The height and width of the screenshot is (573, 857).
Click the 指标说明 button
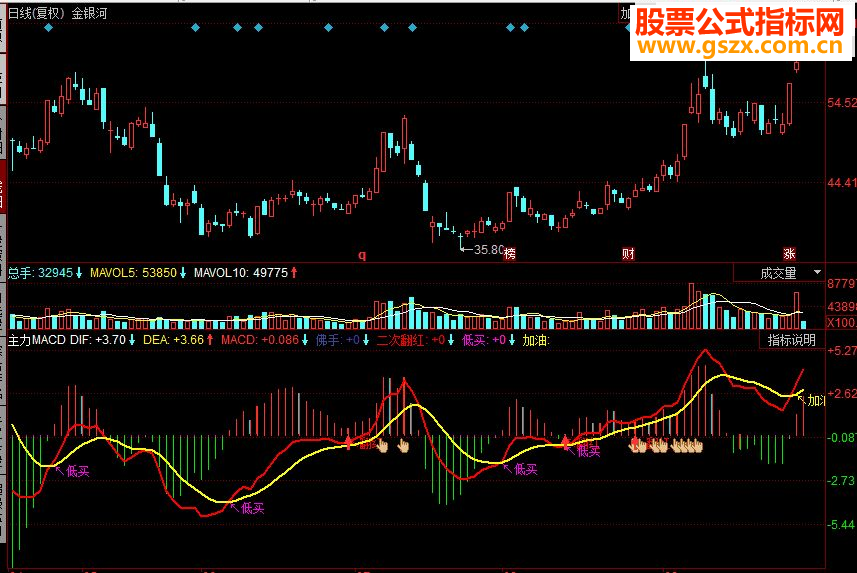pos(791,340)
